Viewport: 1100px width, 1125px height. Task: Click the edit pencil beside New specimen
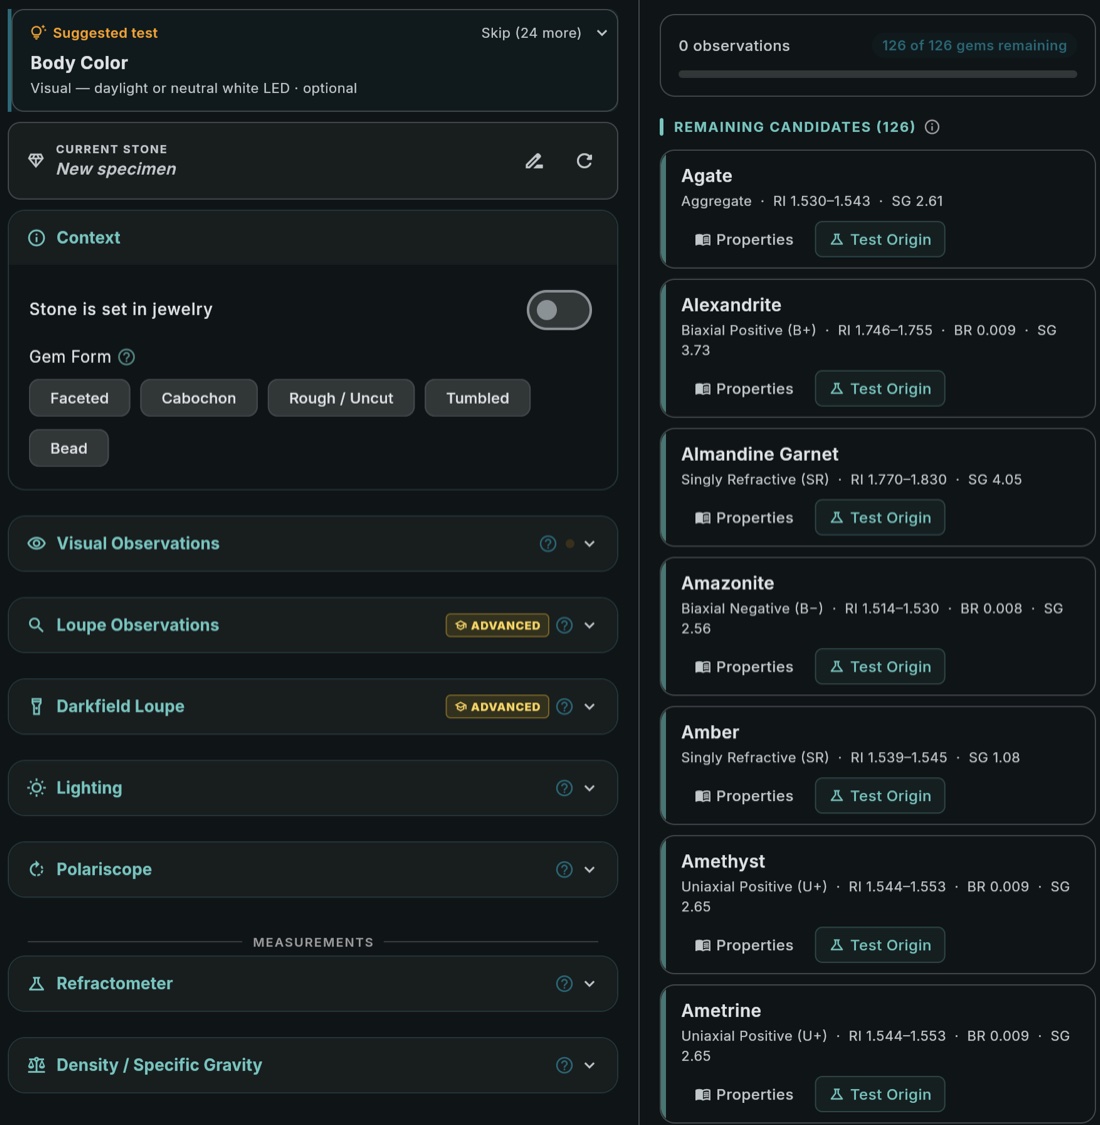tap(534, 161)
